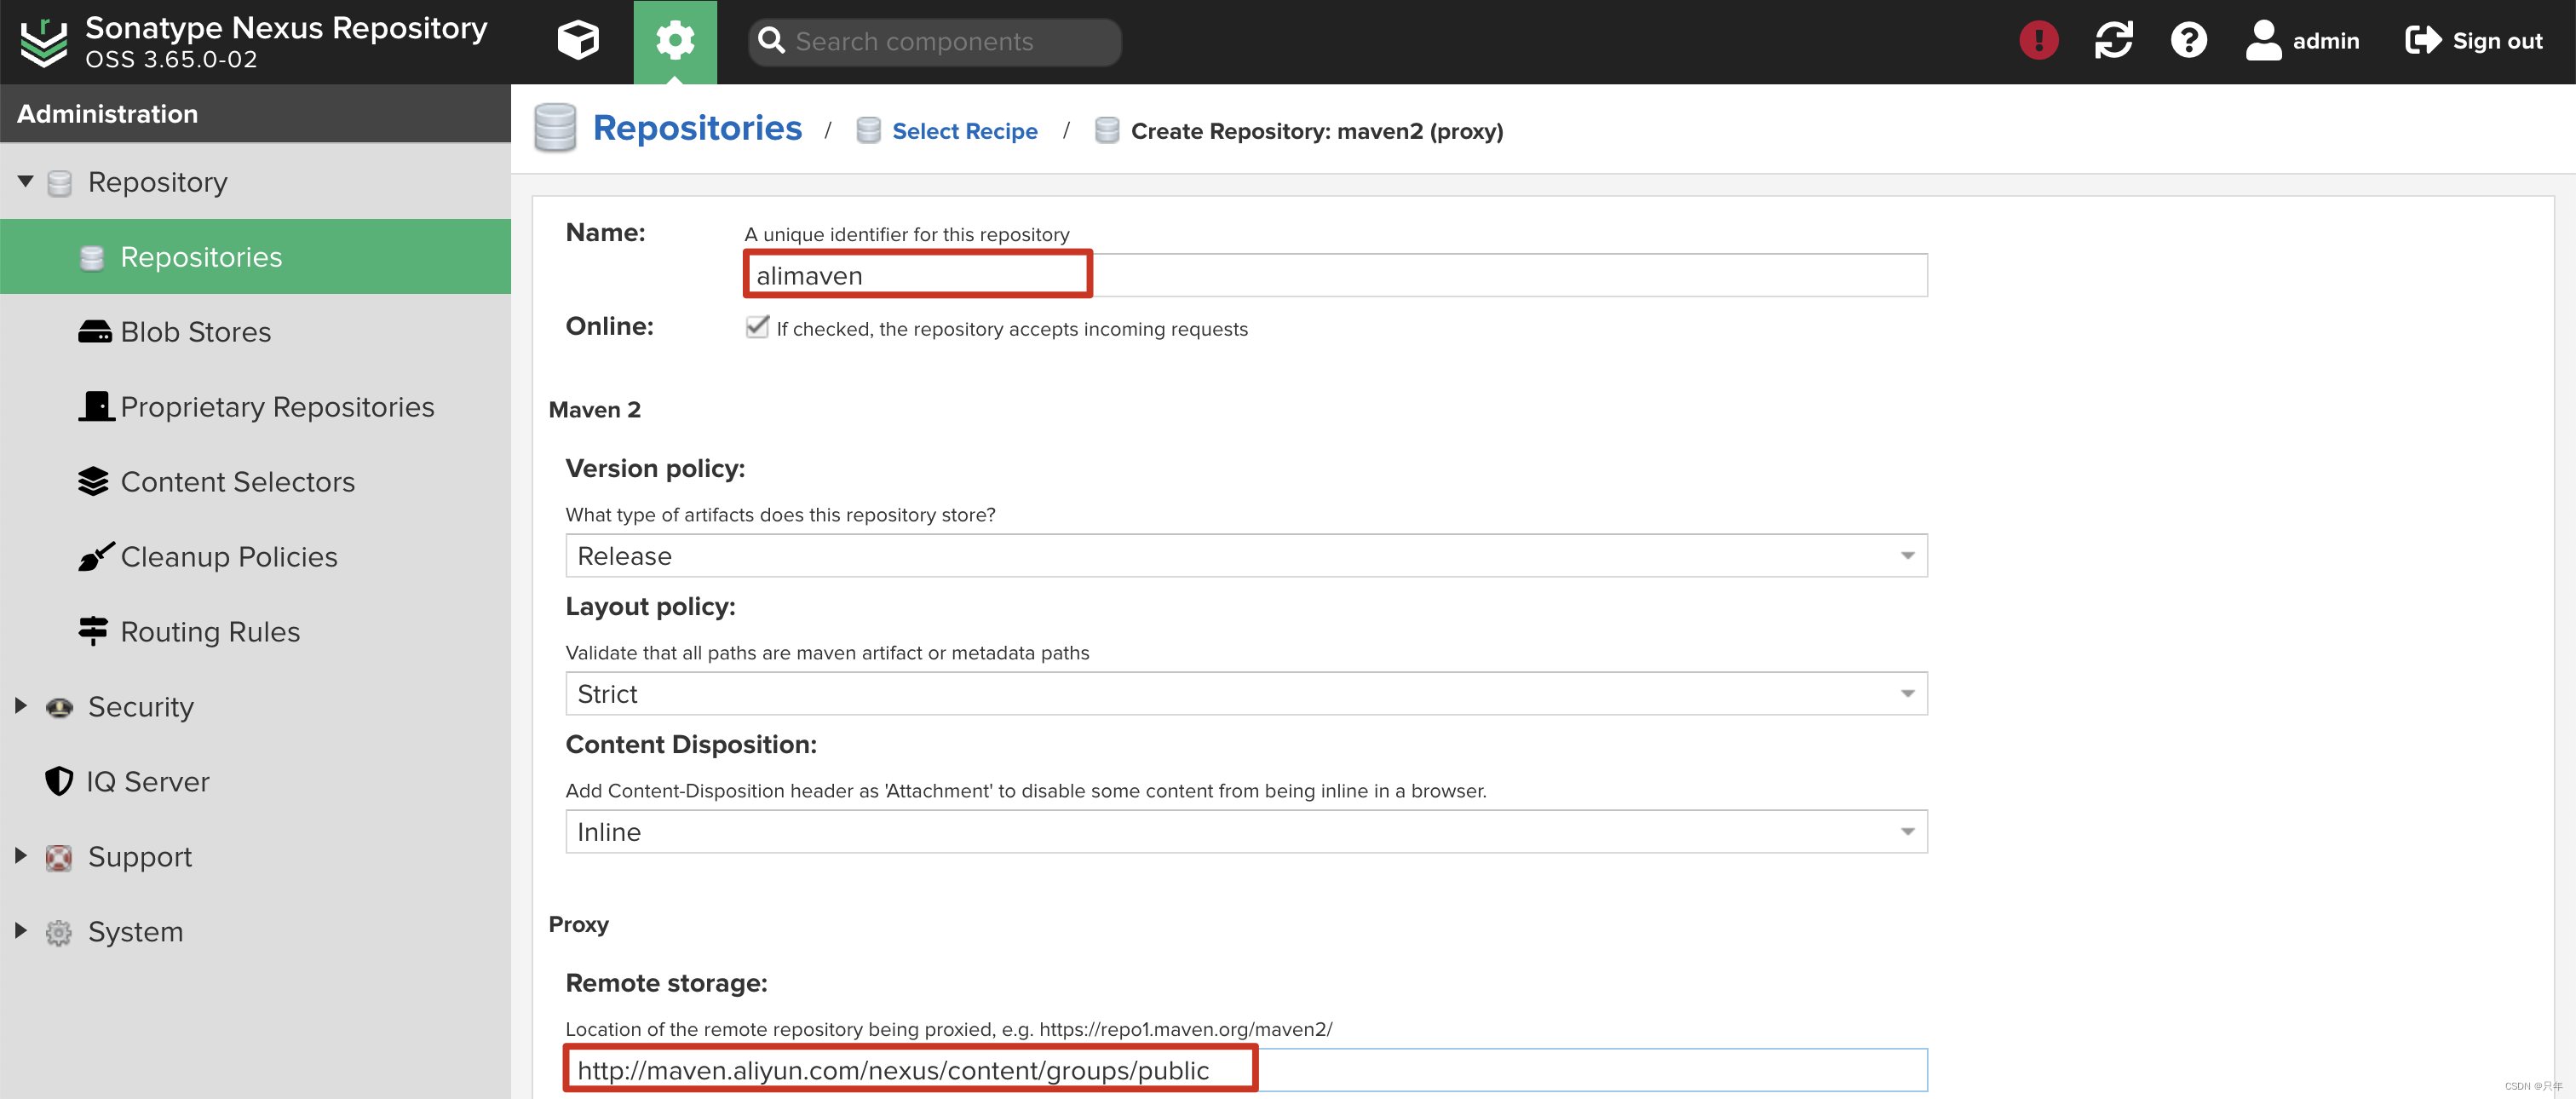The width and height of the screenshot is (2576, 1099).
Task: Select Repositories in the sidebar
Action: (255, 256)
